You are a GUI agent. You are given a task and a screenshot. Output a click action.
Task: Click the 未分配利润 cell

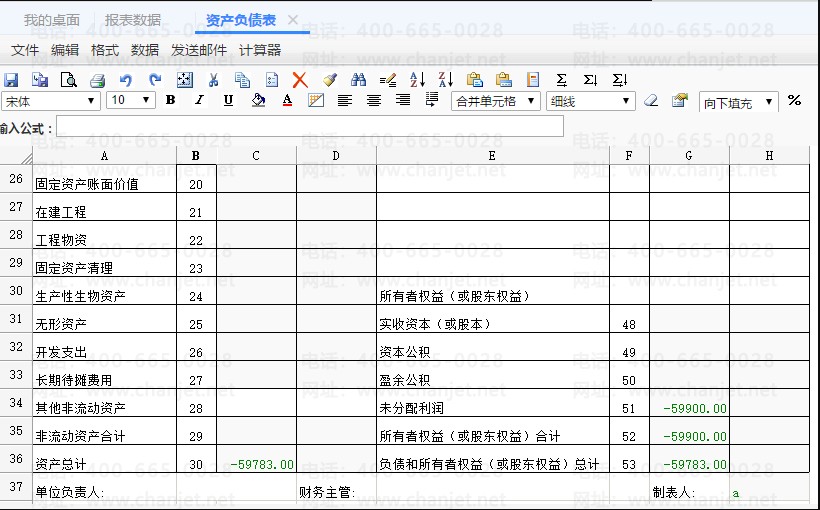[493, 403]
